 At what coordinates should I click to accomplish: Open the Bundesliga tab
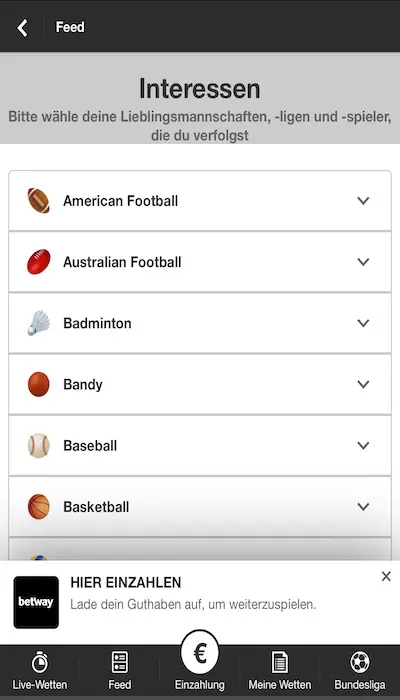tap(360, 671)
